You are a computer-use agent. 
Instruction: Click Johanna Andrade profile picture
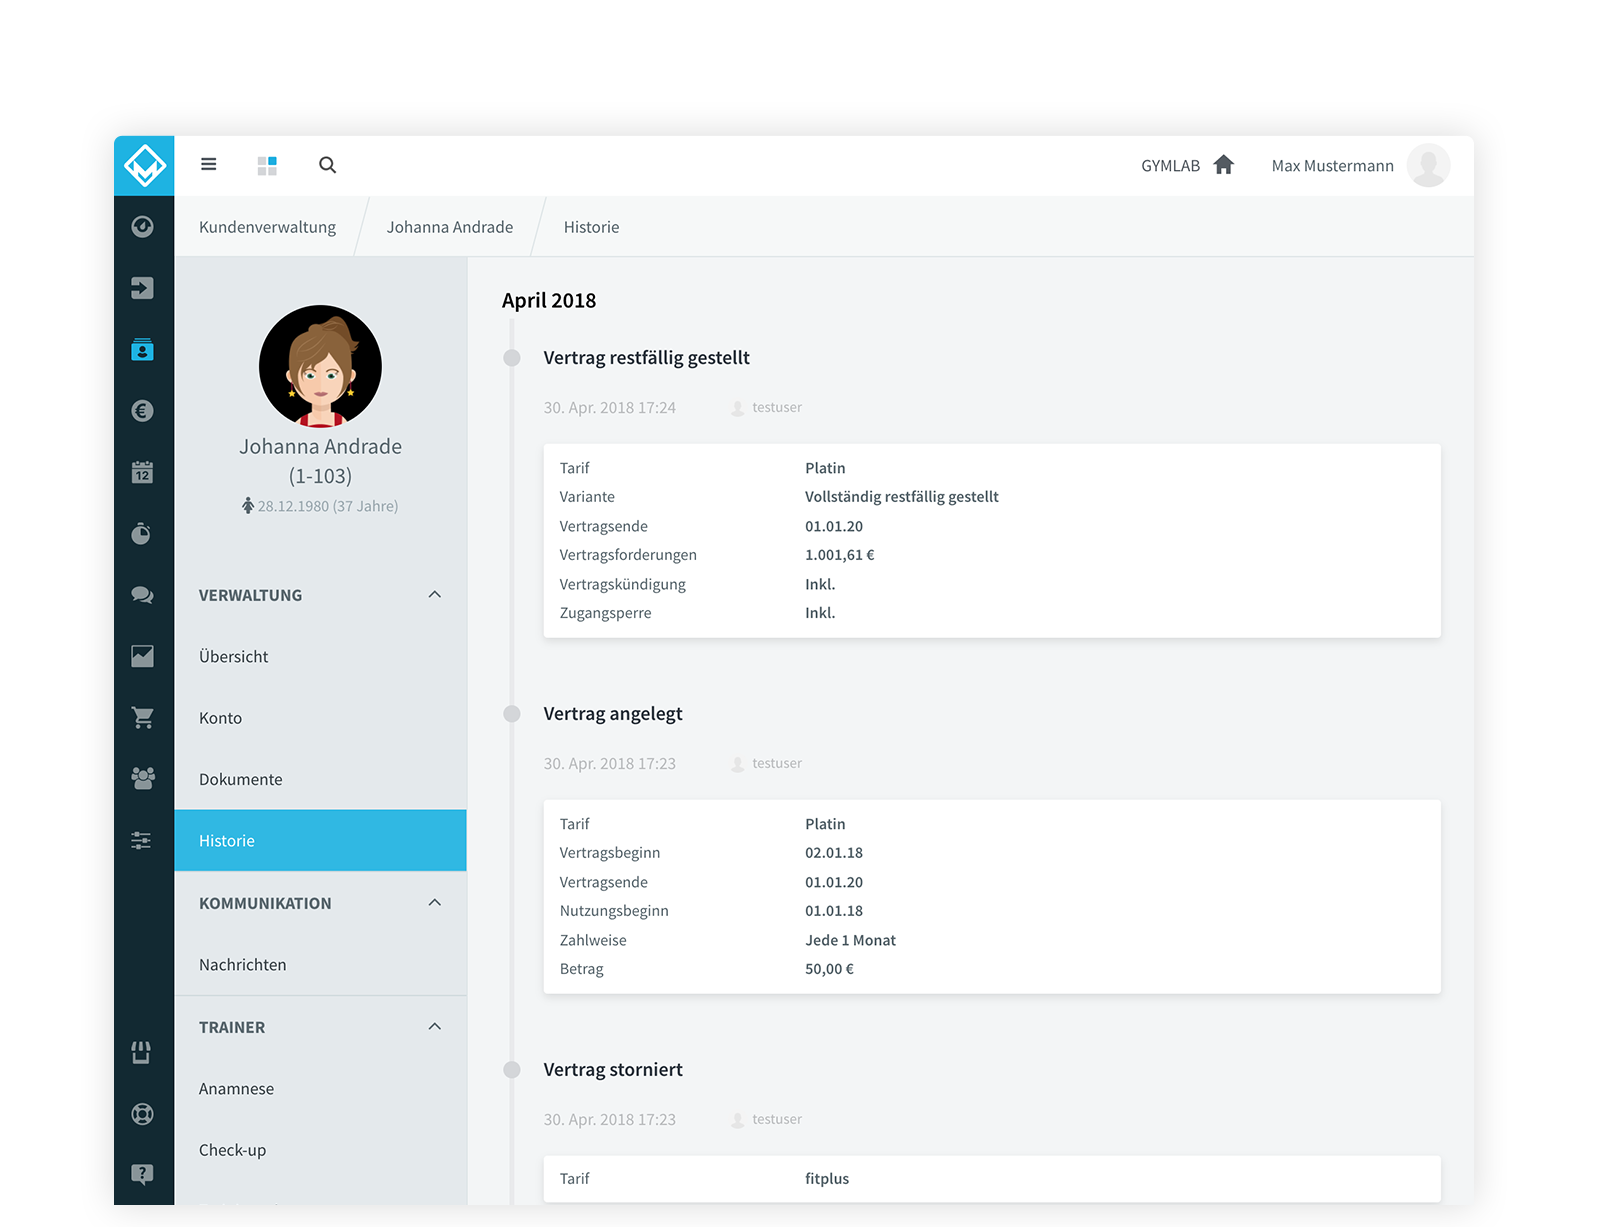[320, 366]
